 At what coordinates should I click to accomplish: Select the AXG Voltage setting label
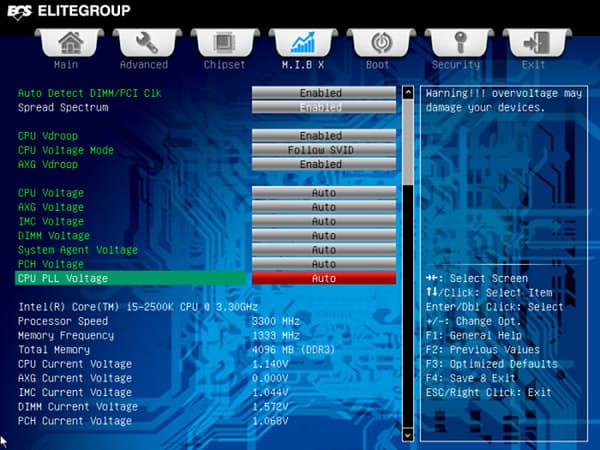coord(51,207)
